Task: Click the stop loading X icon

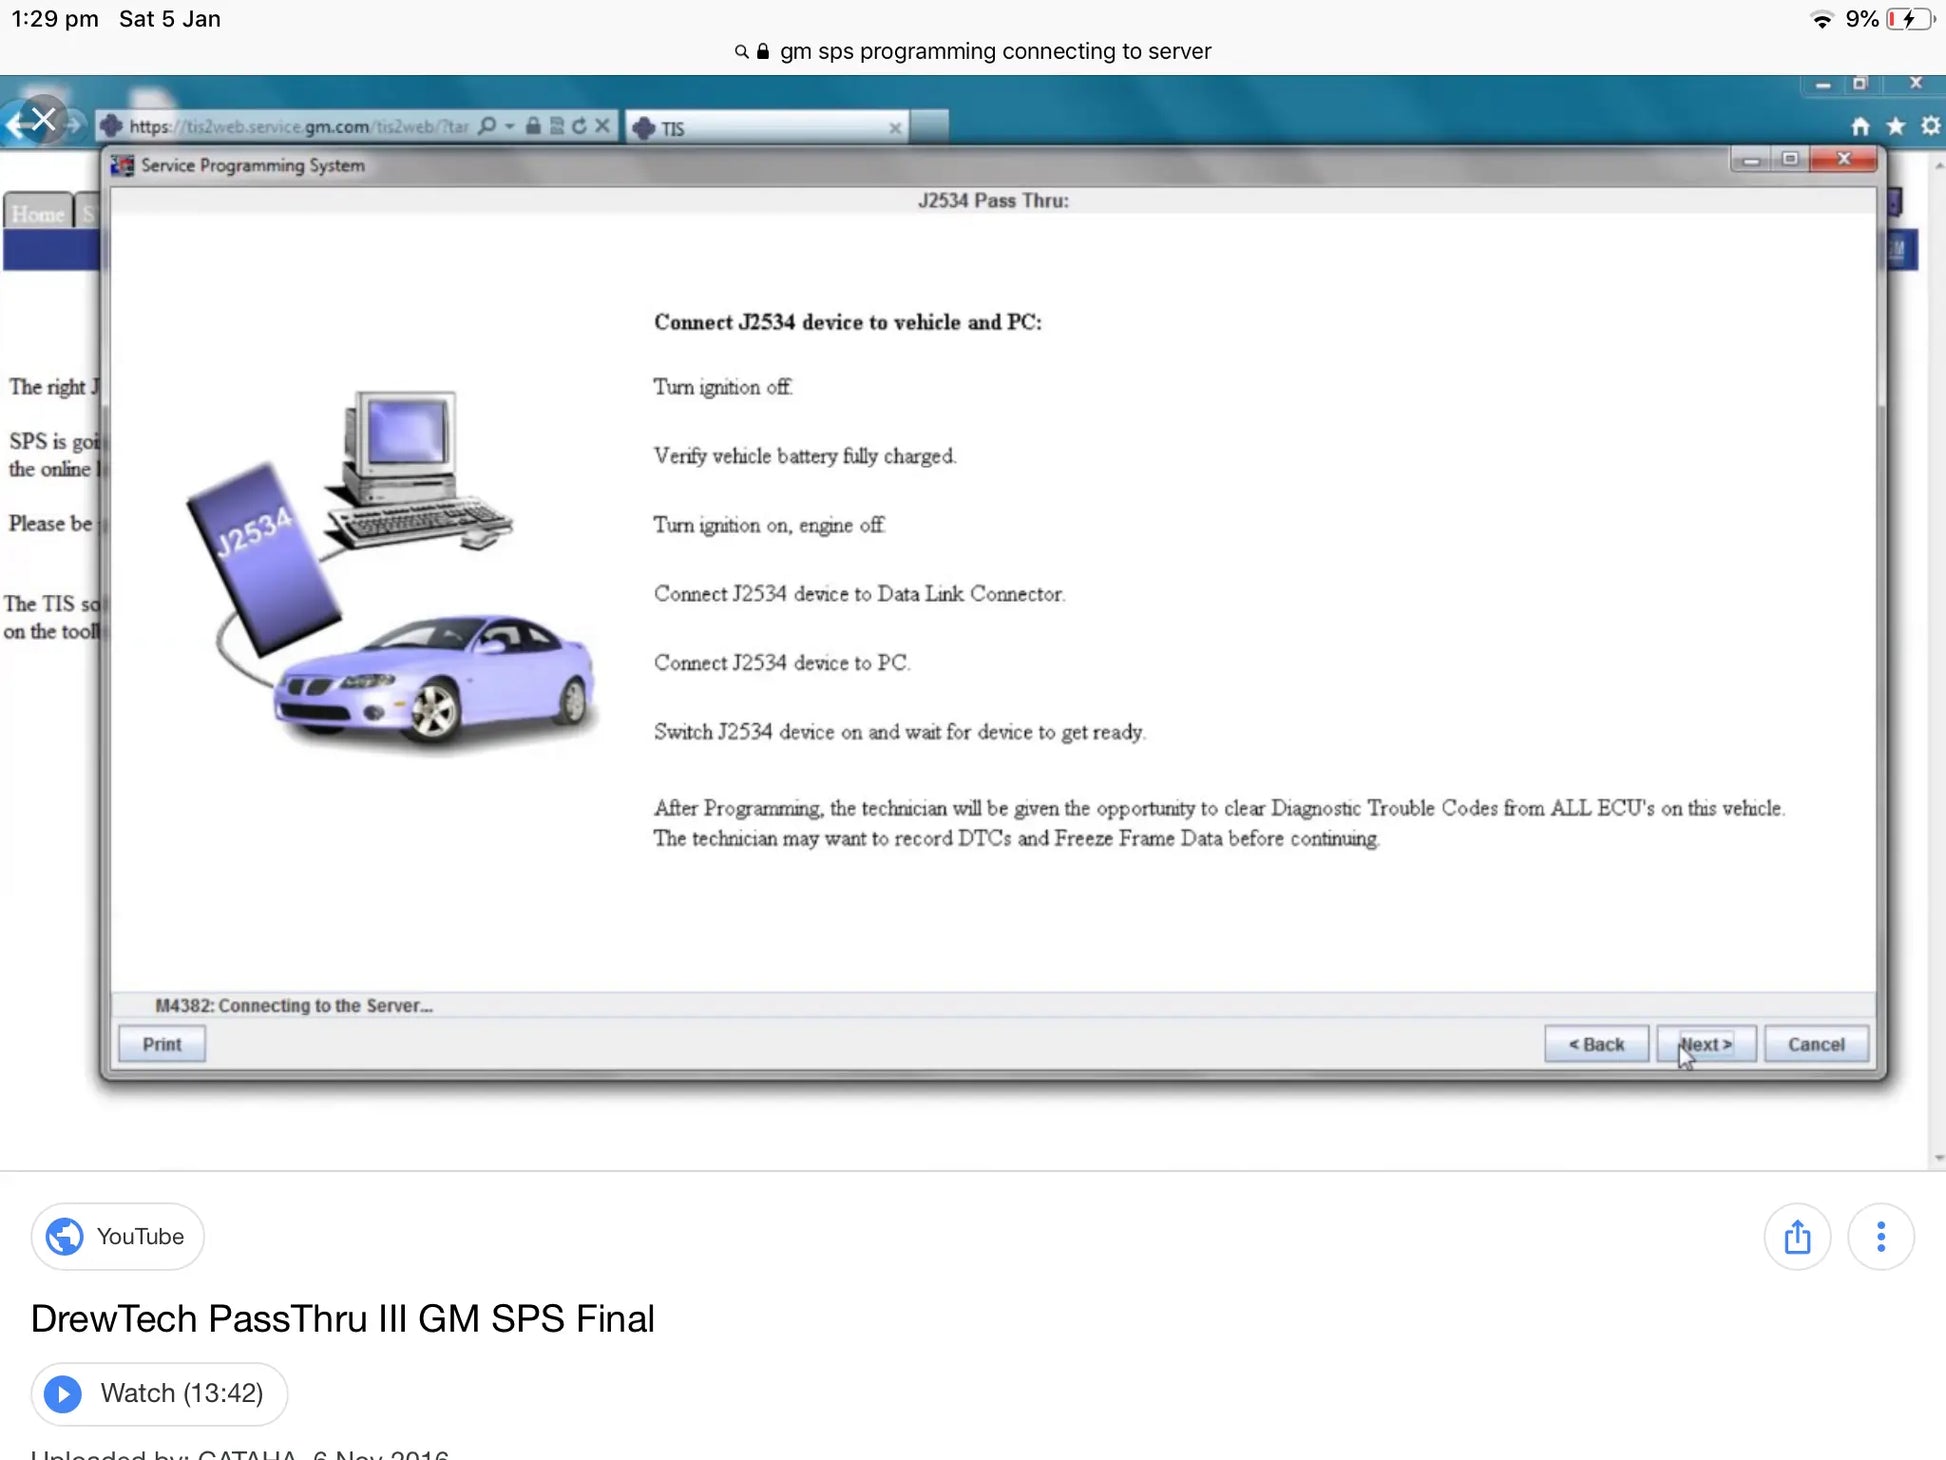Action: (602, 126)
